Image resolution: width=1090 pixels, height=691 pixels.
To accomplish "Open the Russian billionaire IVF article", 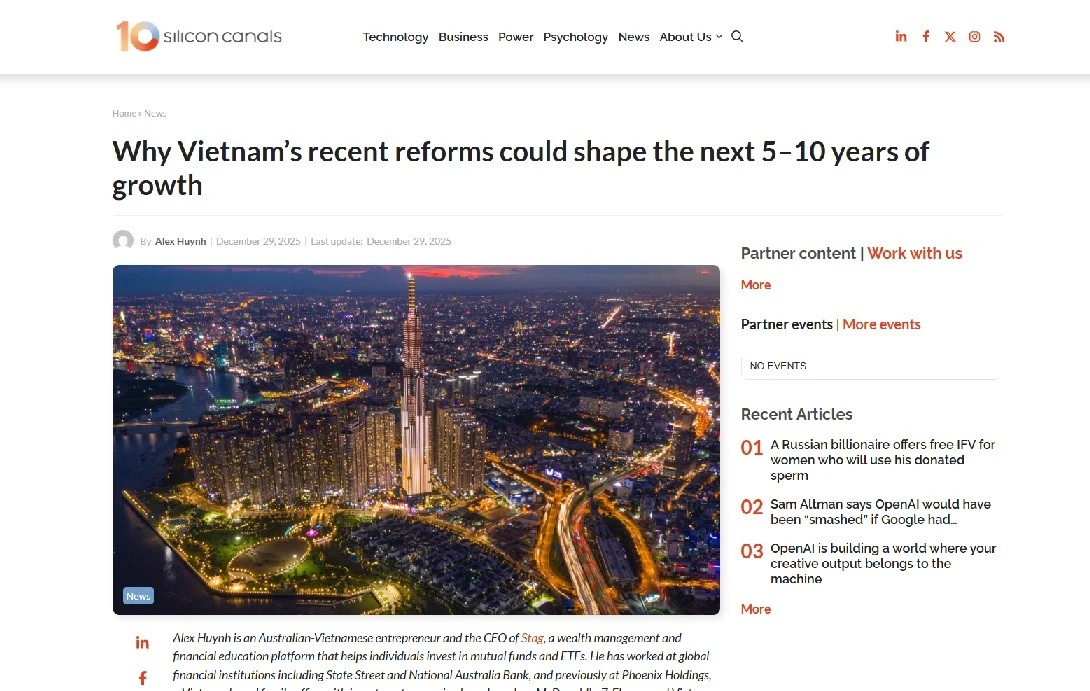I will (882, 459).
